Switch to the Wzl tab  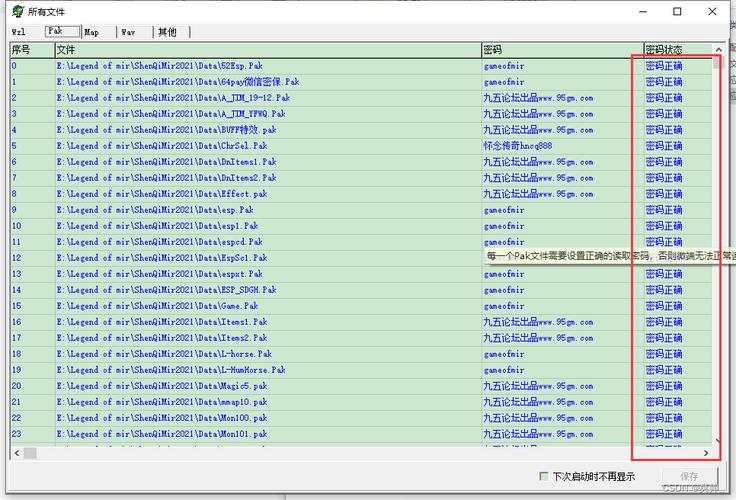[19, 32]
